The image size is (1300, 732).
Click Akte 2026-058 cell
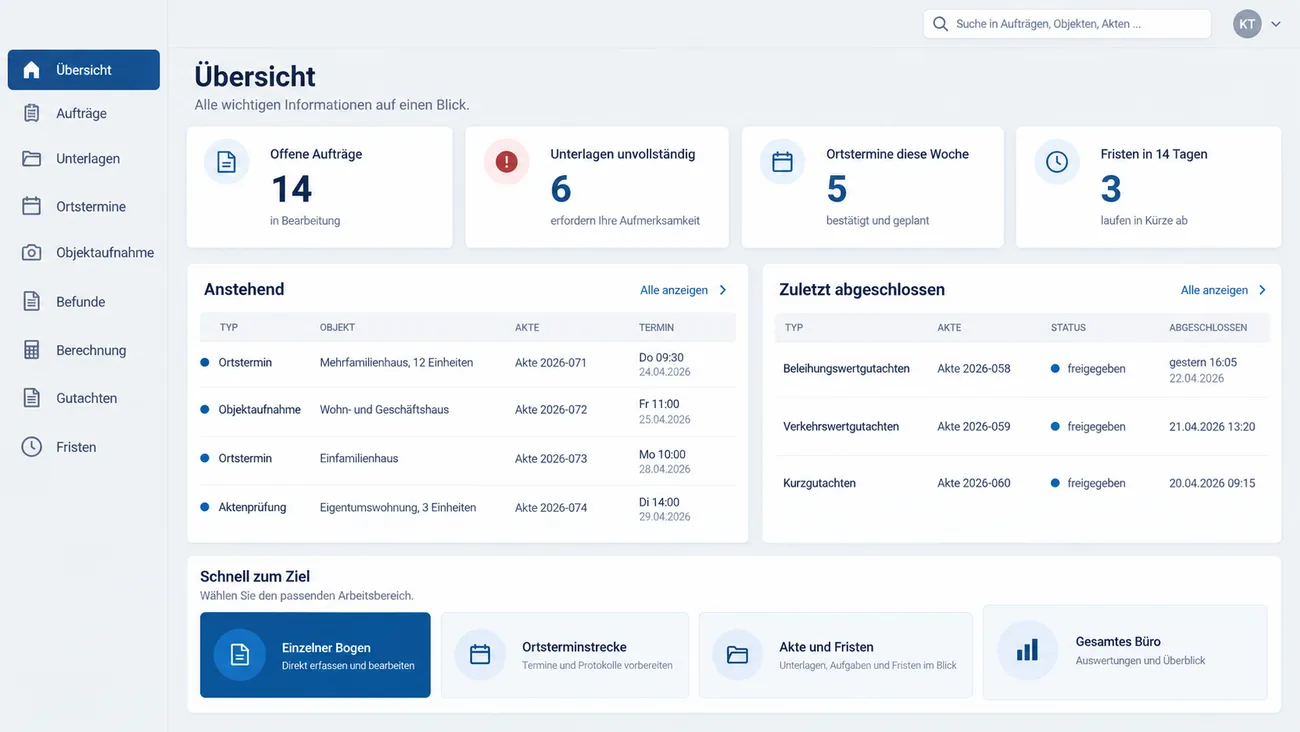[x=974, y=369]
